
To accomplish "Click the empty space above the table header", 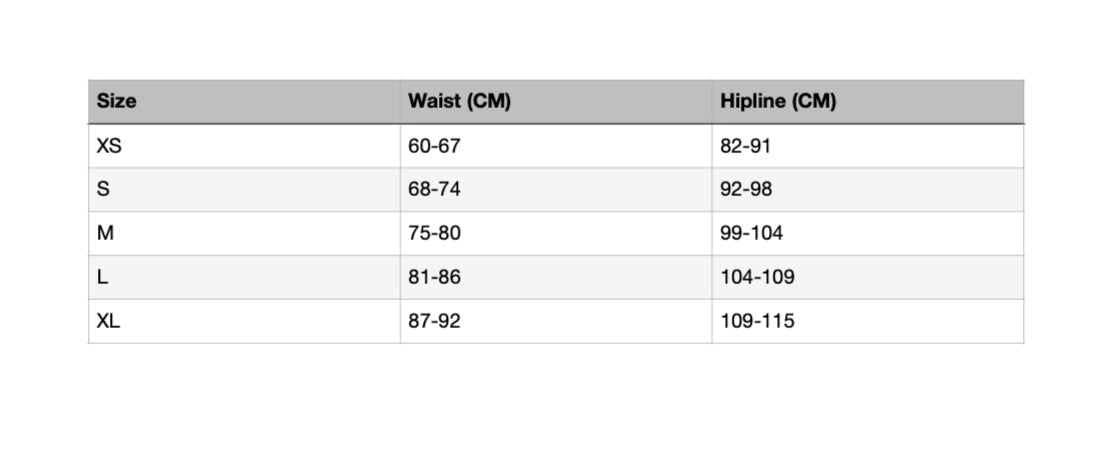I will [x=556, y=40].
